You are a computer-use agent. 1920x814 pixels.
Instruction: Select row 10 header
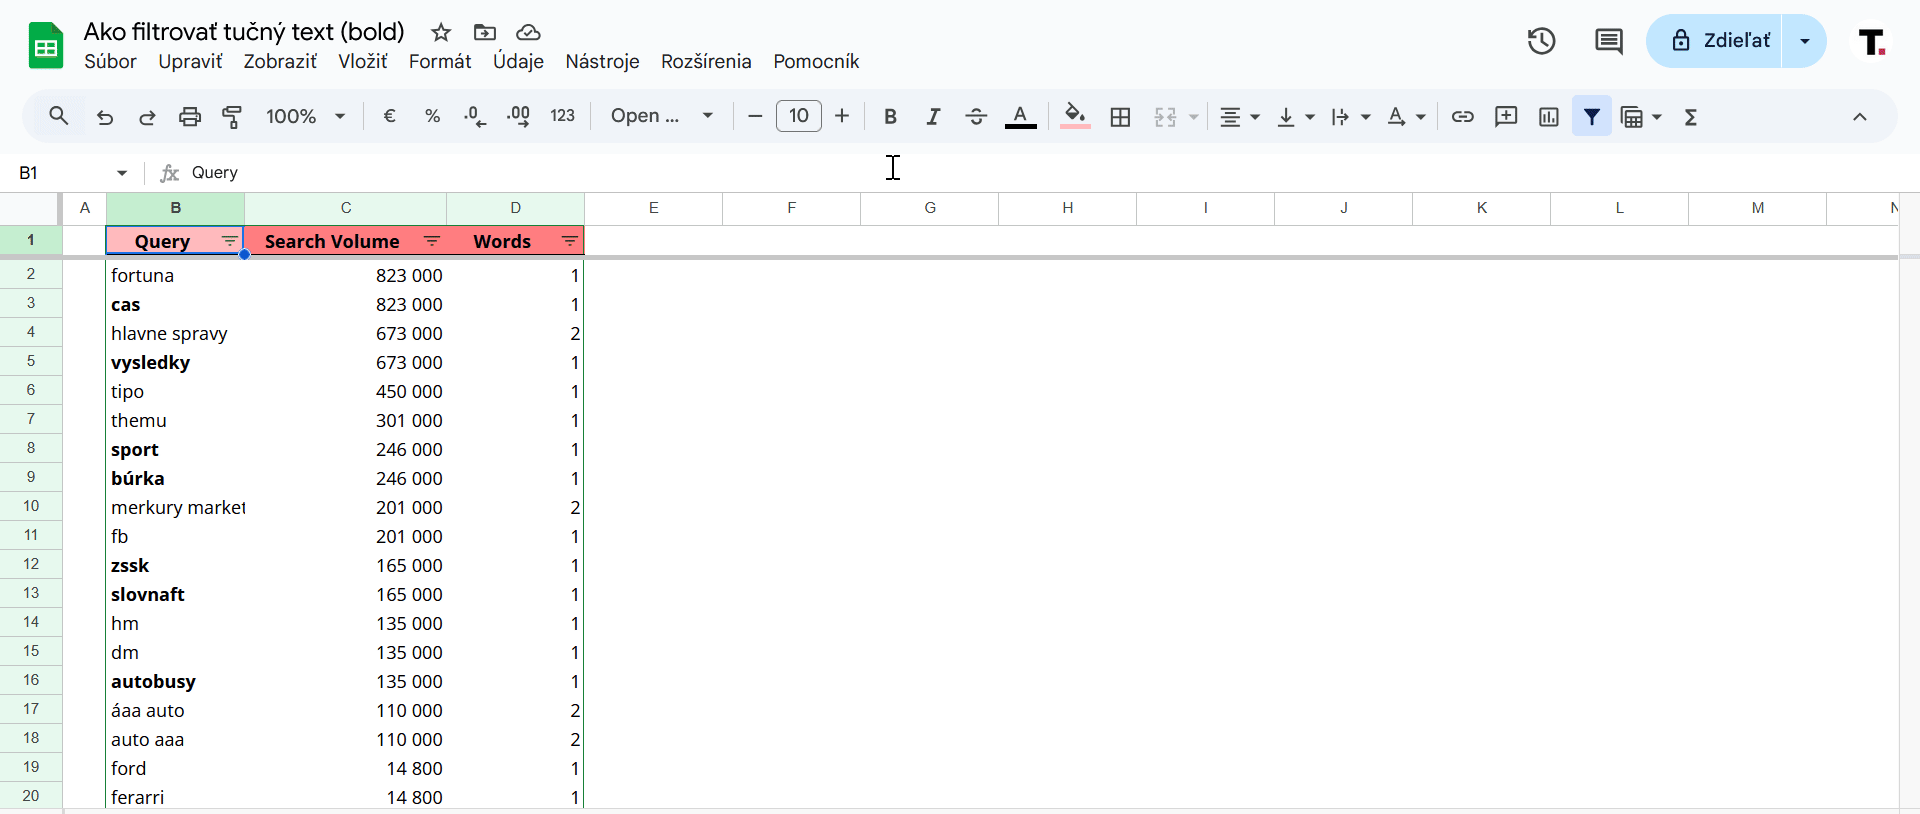pyautogui.click(x=31, y=506)
